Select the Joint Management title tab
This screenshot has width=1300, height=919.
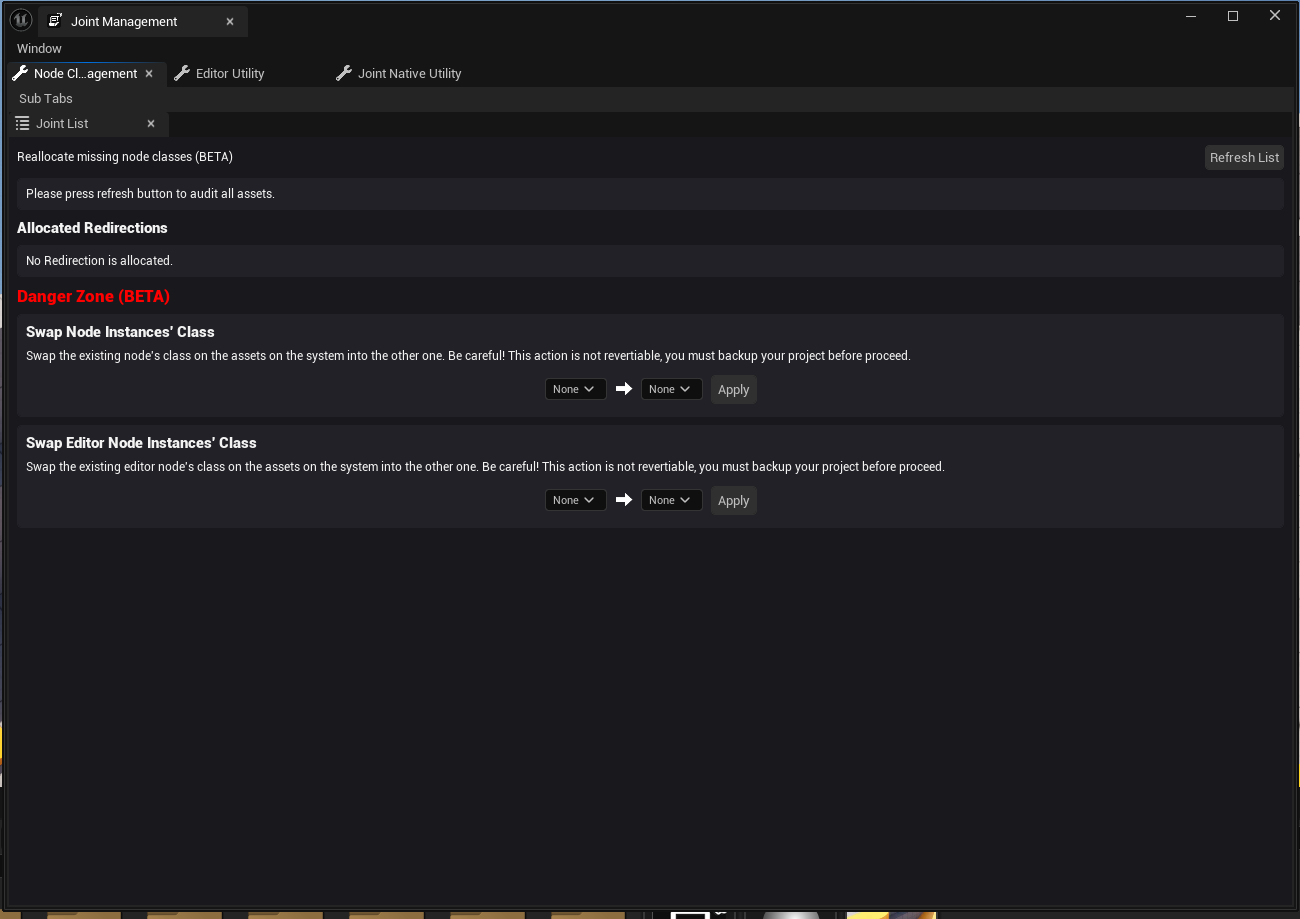pyautogui.click(x=124, y=22)
